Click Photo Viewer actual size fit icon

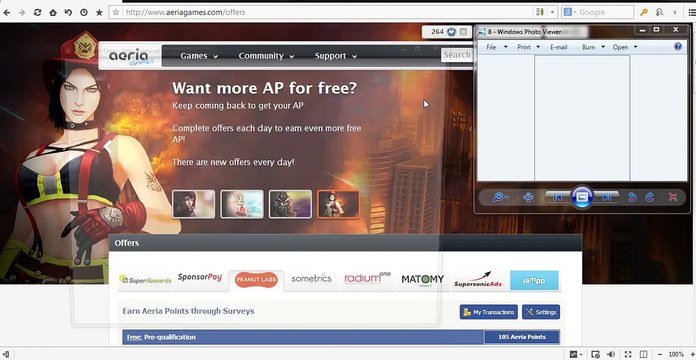coord(528,197)
